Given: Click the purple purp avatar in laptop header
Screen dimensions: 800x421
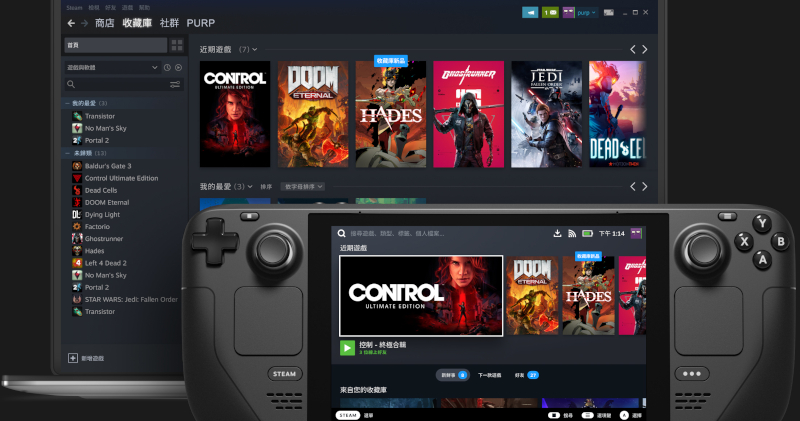Looking at the screenshot, I should click(568, 12).
